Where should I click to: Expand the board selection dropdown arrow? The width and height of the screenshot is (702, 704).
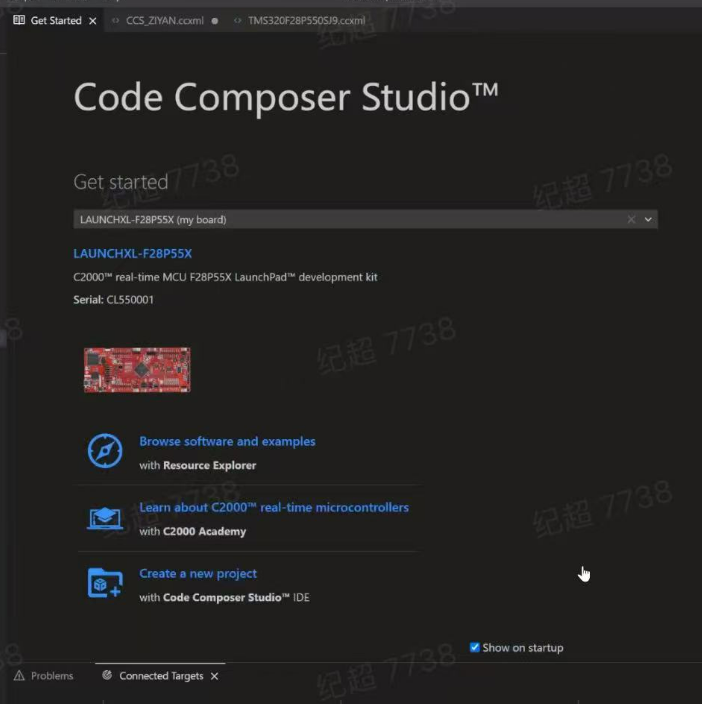click(648, 219)
